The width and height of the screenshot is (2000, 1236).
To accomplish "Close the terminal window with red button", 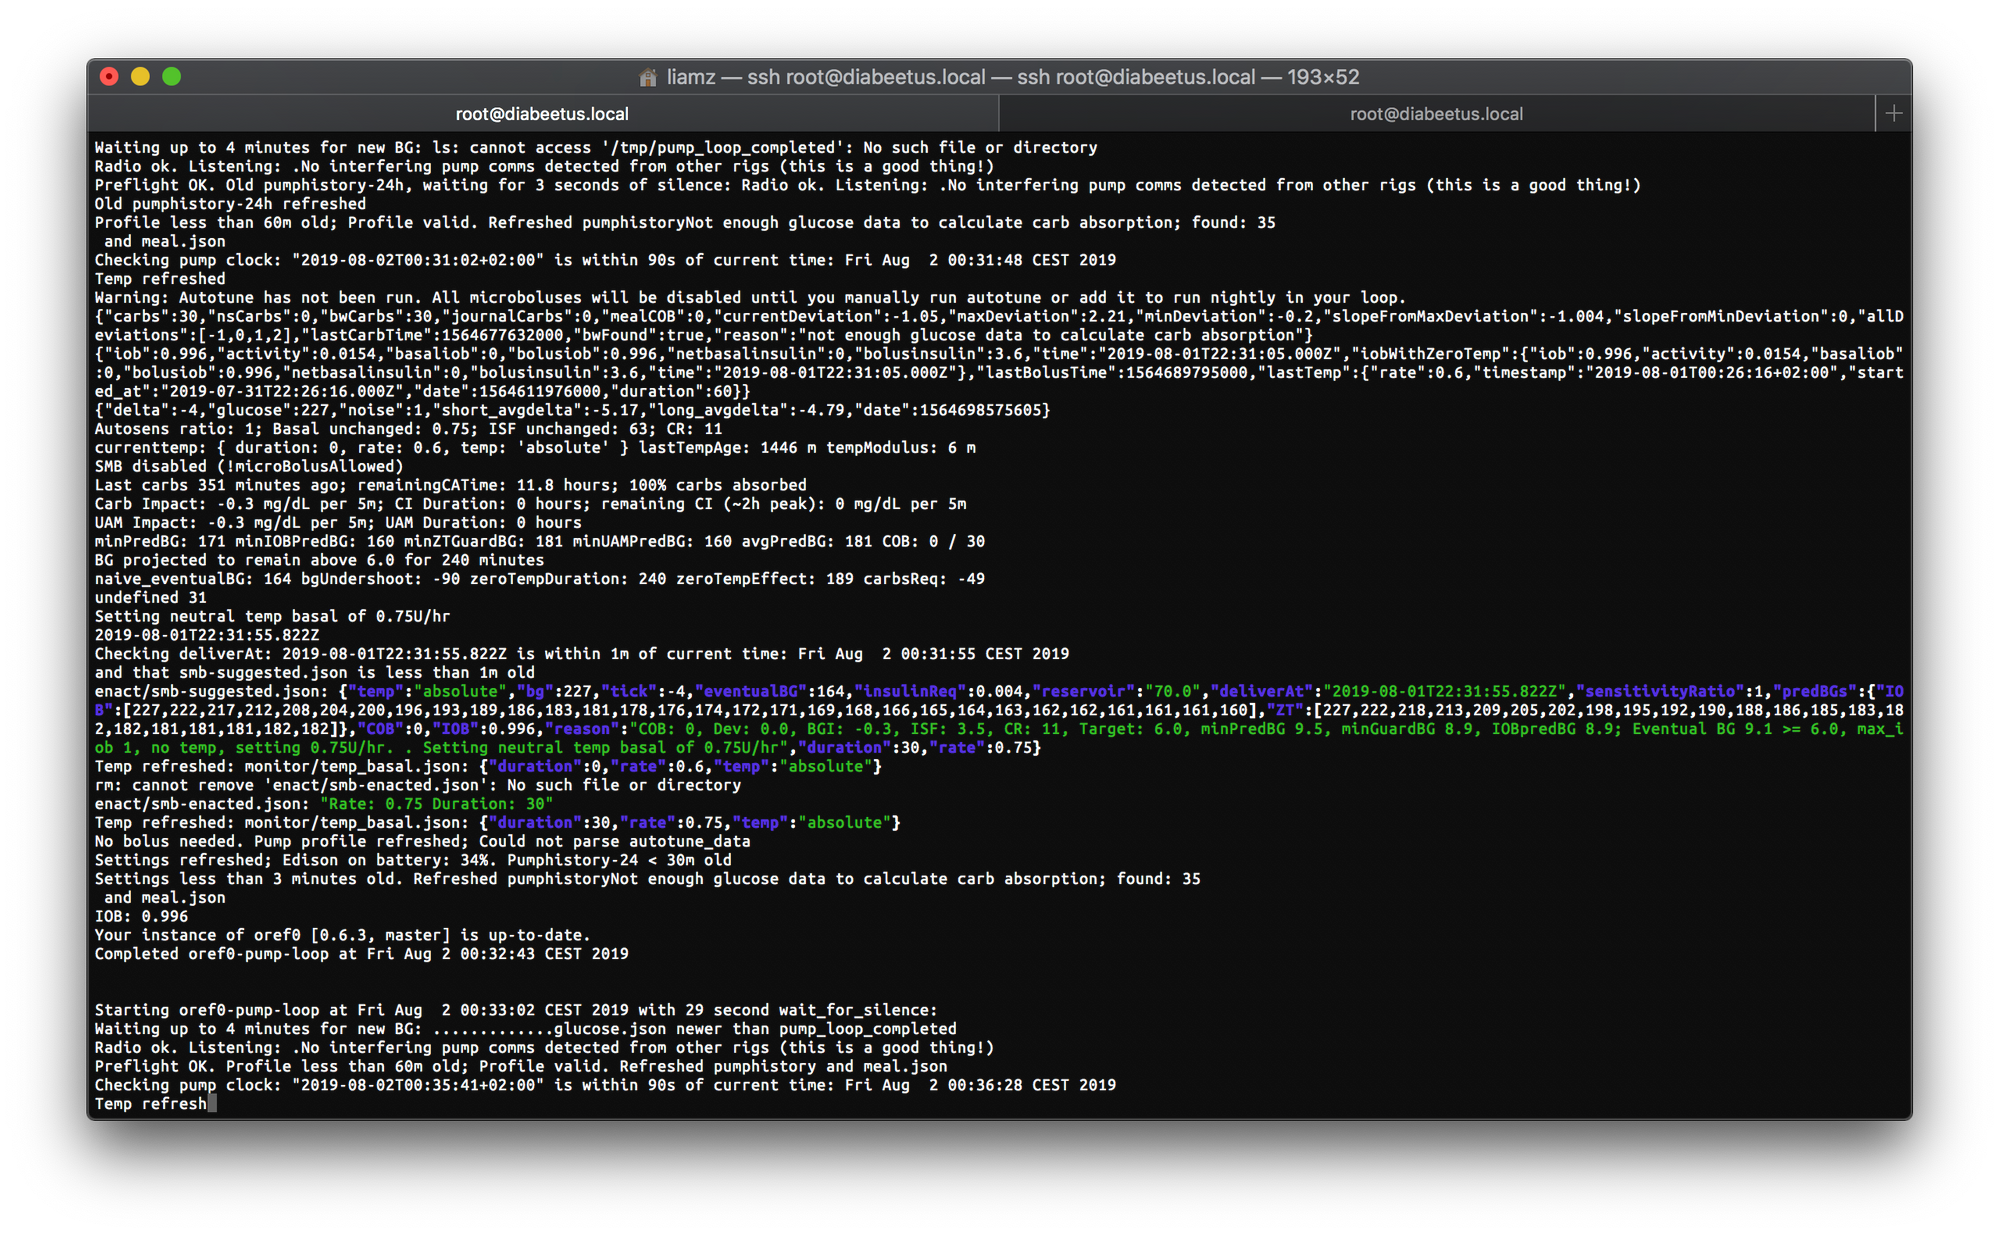I will (110, 76).
